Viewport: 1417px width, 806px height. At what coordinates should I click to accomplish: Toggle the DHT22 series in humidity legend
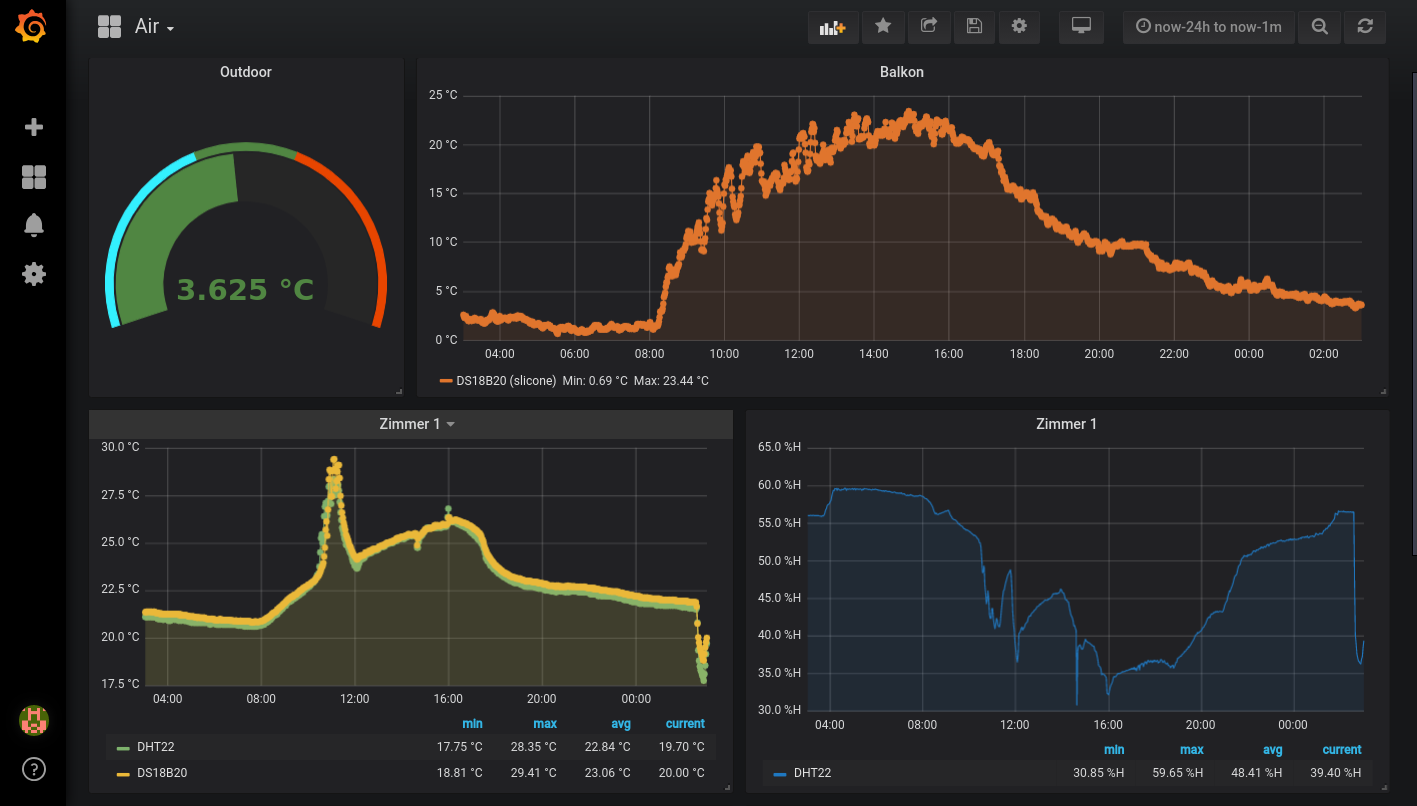pyautogui.click(x=812, y=773)
